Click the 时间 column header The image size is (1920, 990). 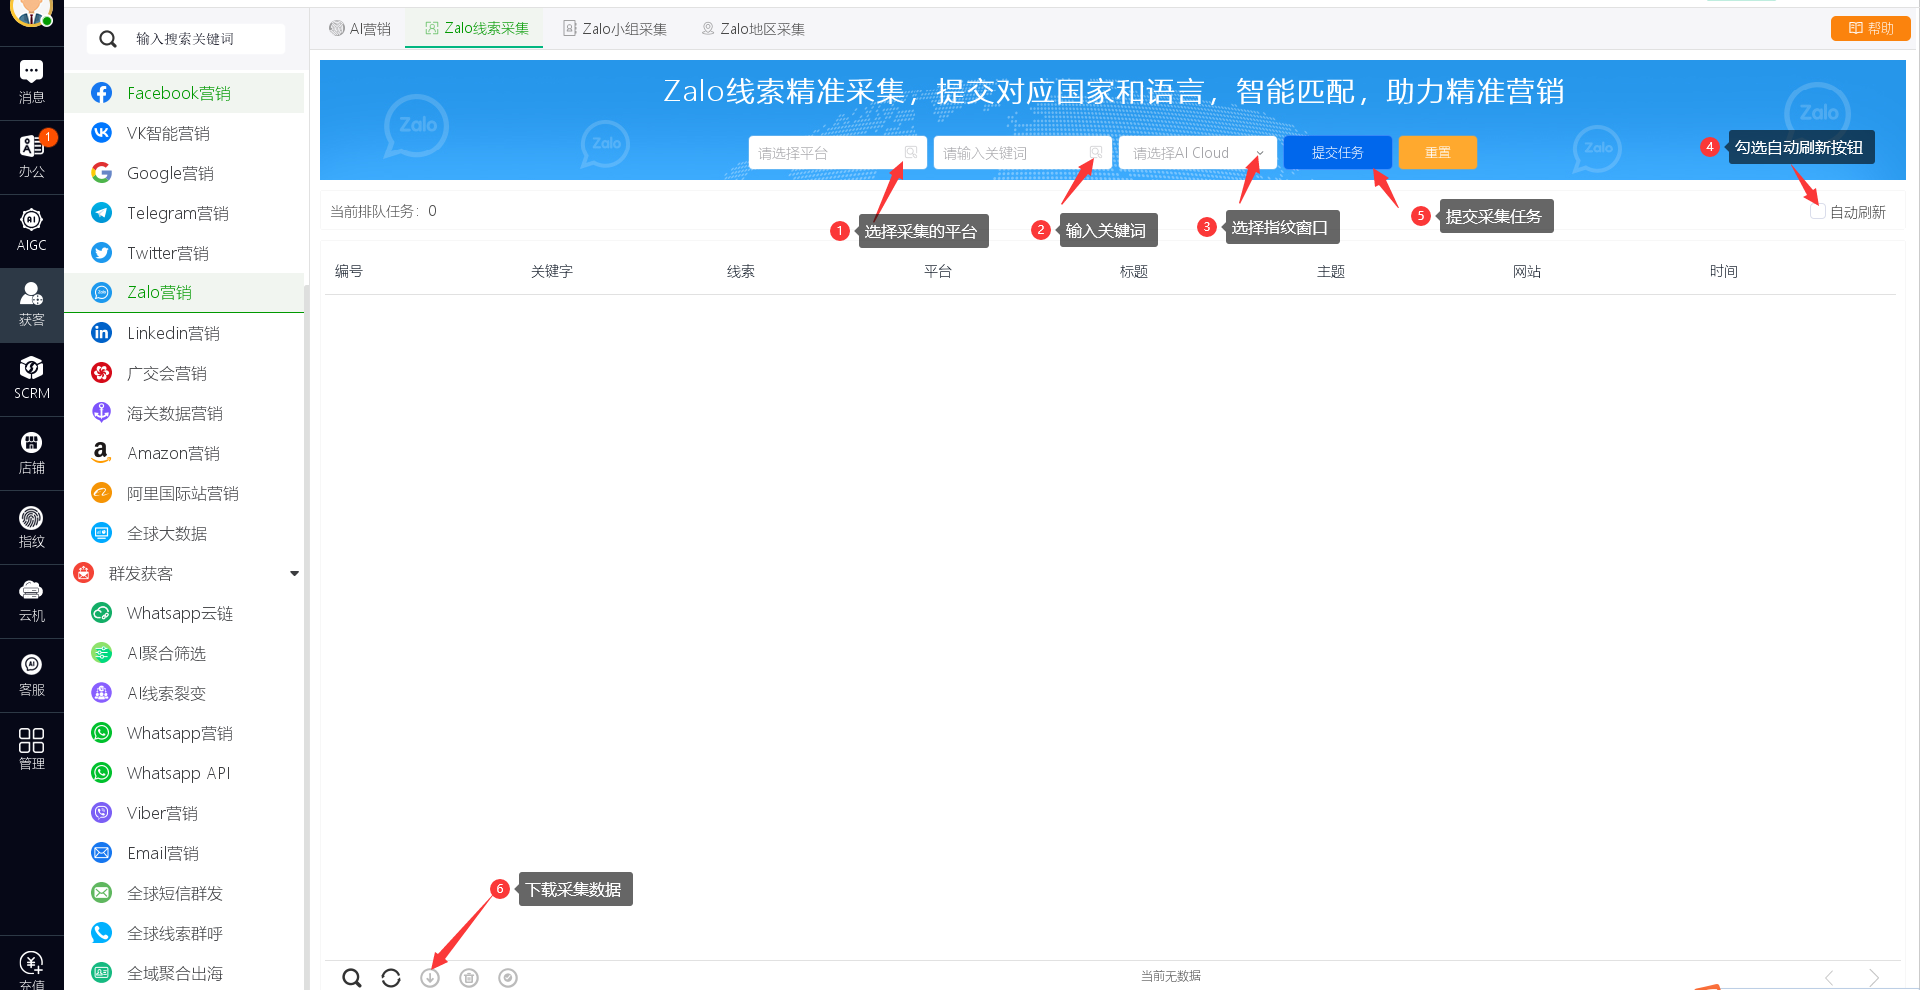(1724, 272)
